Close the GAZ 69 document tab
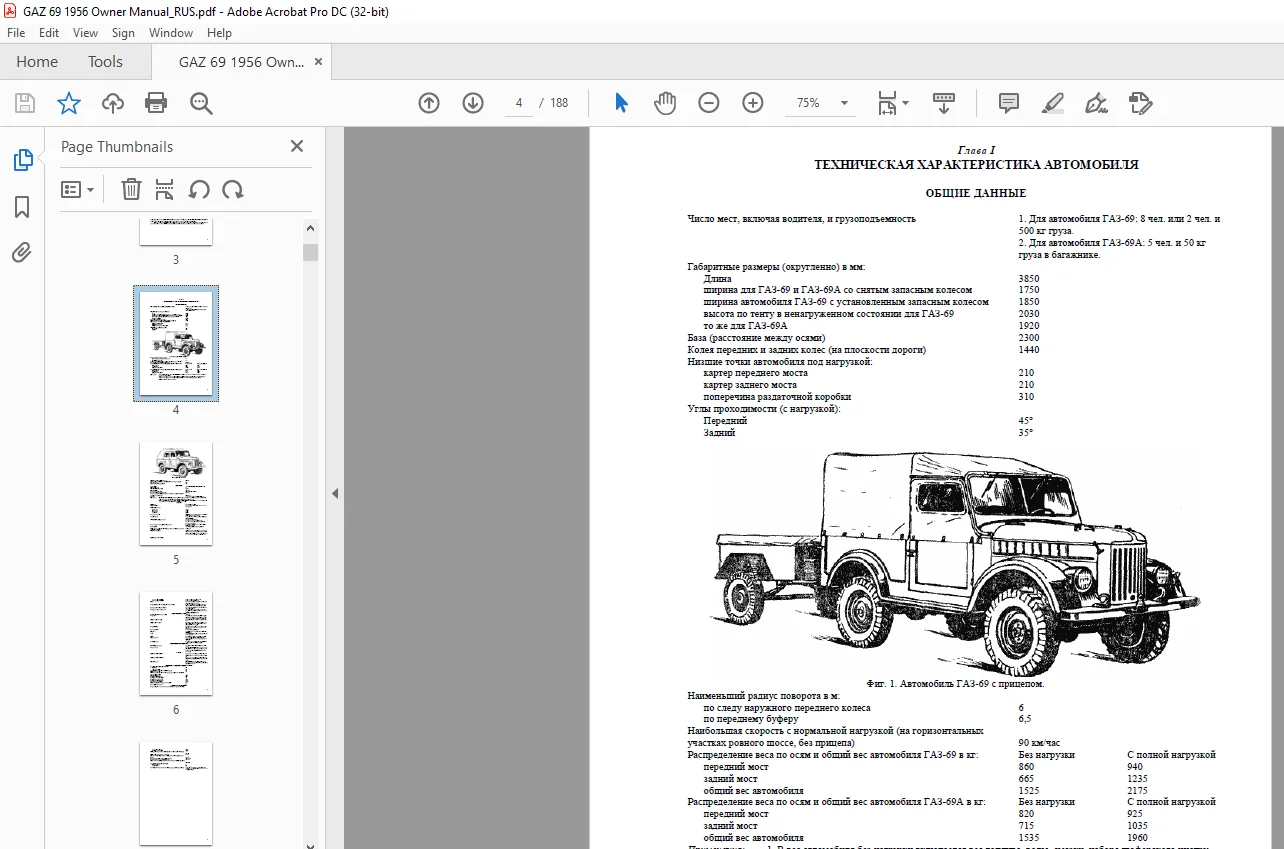The height and width of the screenshot is (849, 1284). (x=318, y=62)
